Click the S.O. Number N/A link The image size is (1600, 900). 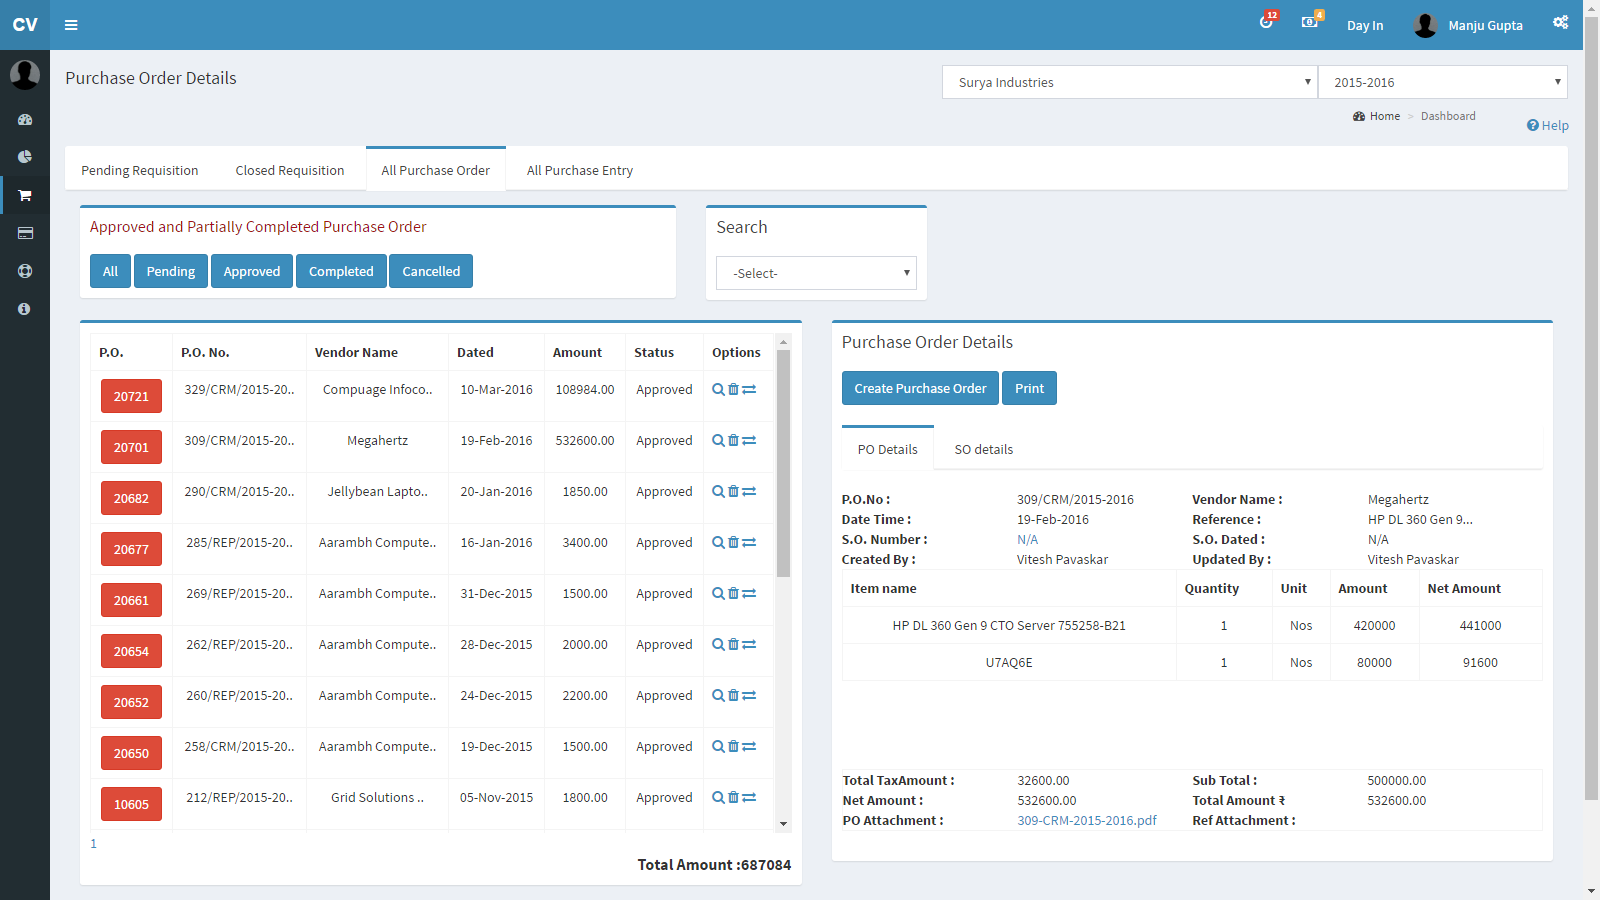(1027, 539)
